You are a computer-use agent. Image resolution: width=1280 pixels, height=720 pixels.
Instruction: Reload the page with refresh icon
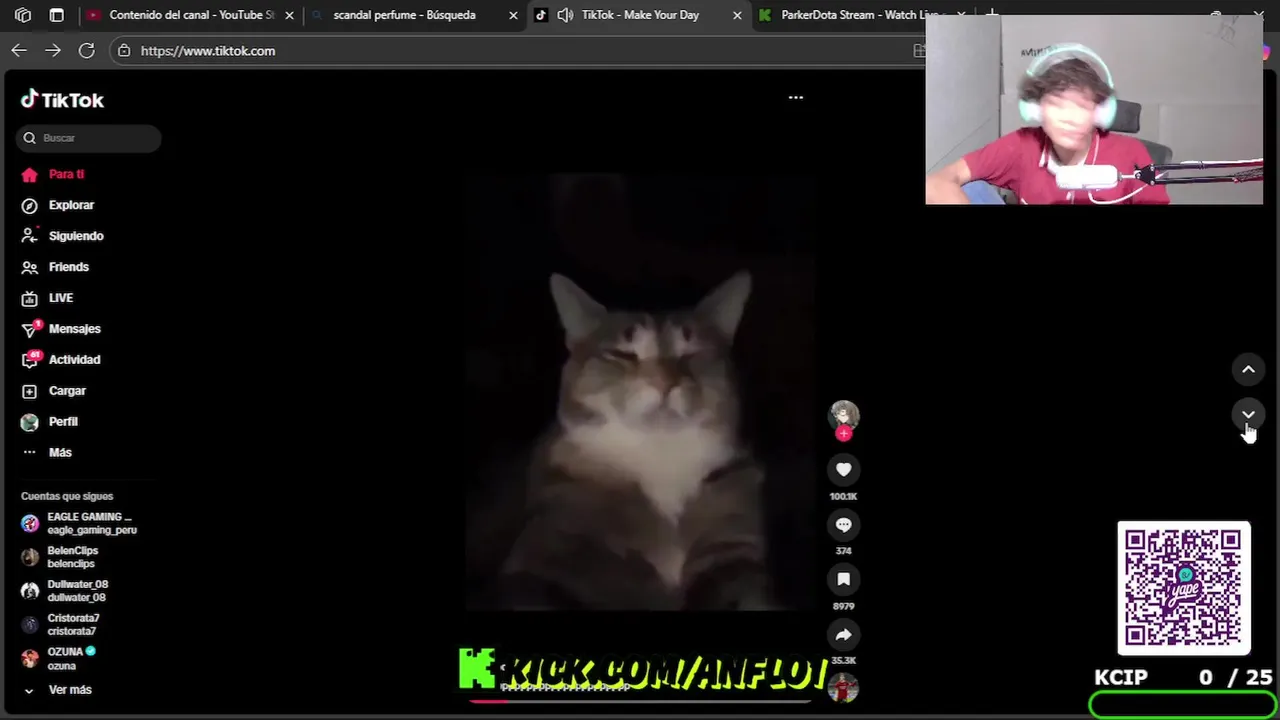pos(87,51)
